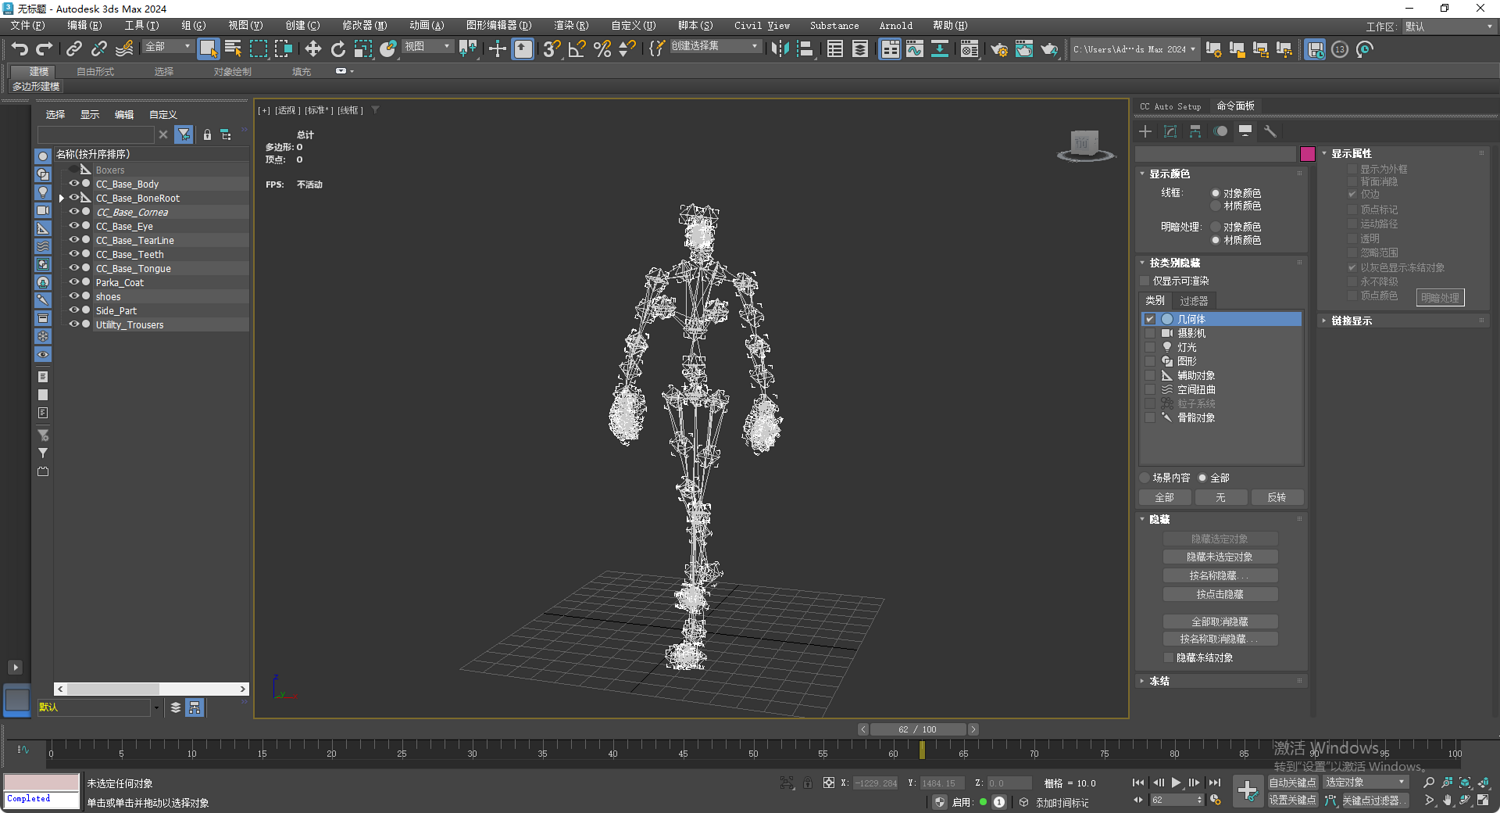Select the Link tool in toolbar
1500x813 pixels.
tap(74, 49)
